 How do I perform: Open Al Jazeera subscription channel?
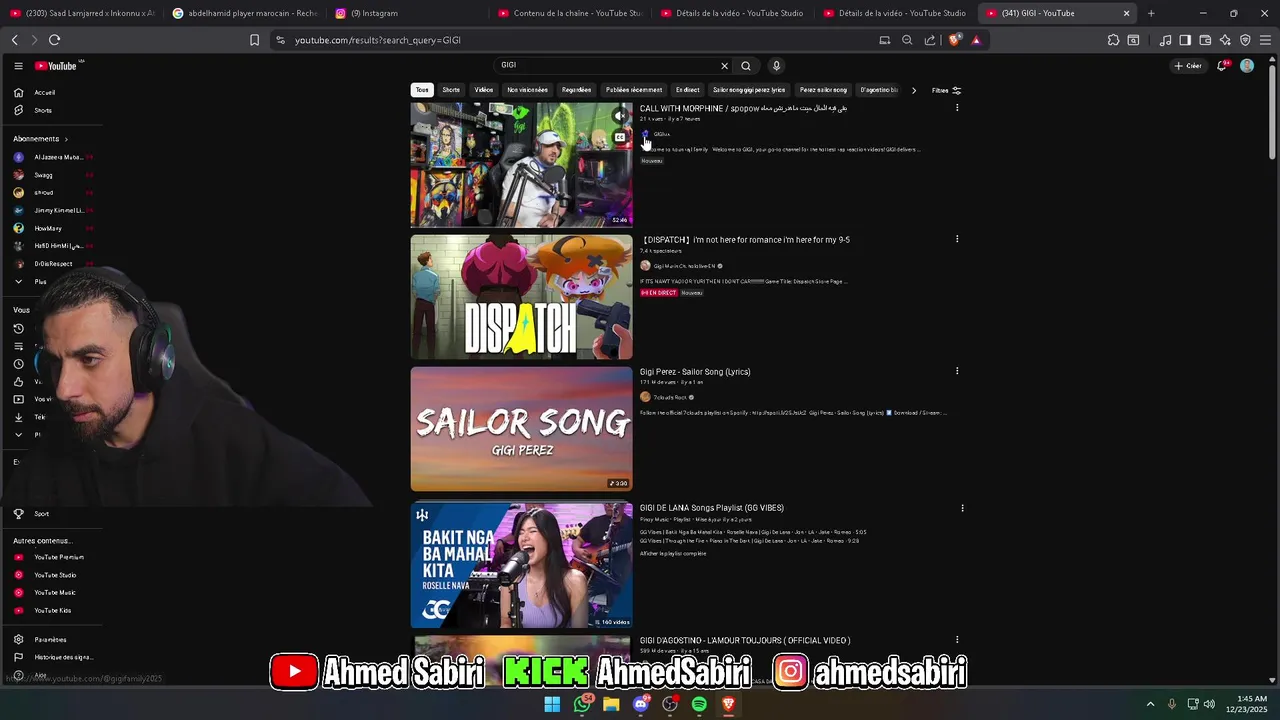point(53,157)
